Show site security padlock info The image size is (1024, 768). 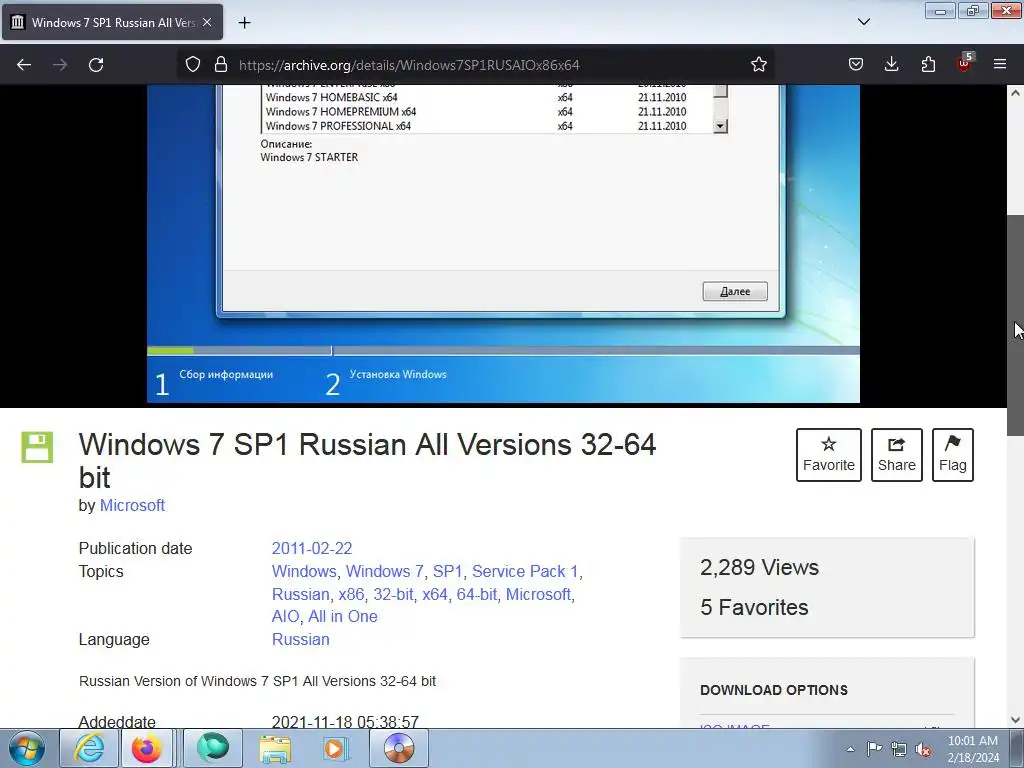pos(221,65)
